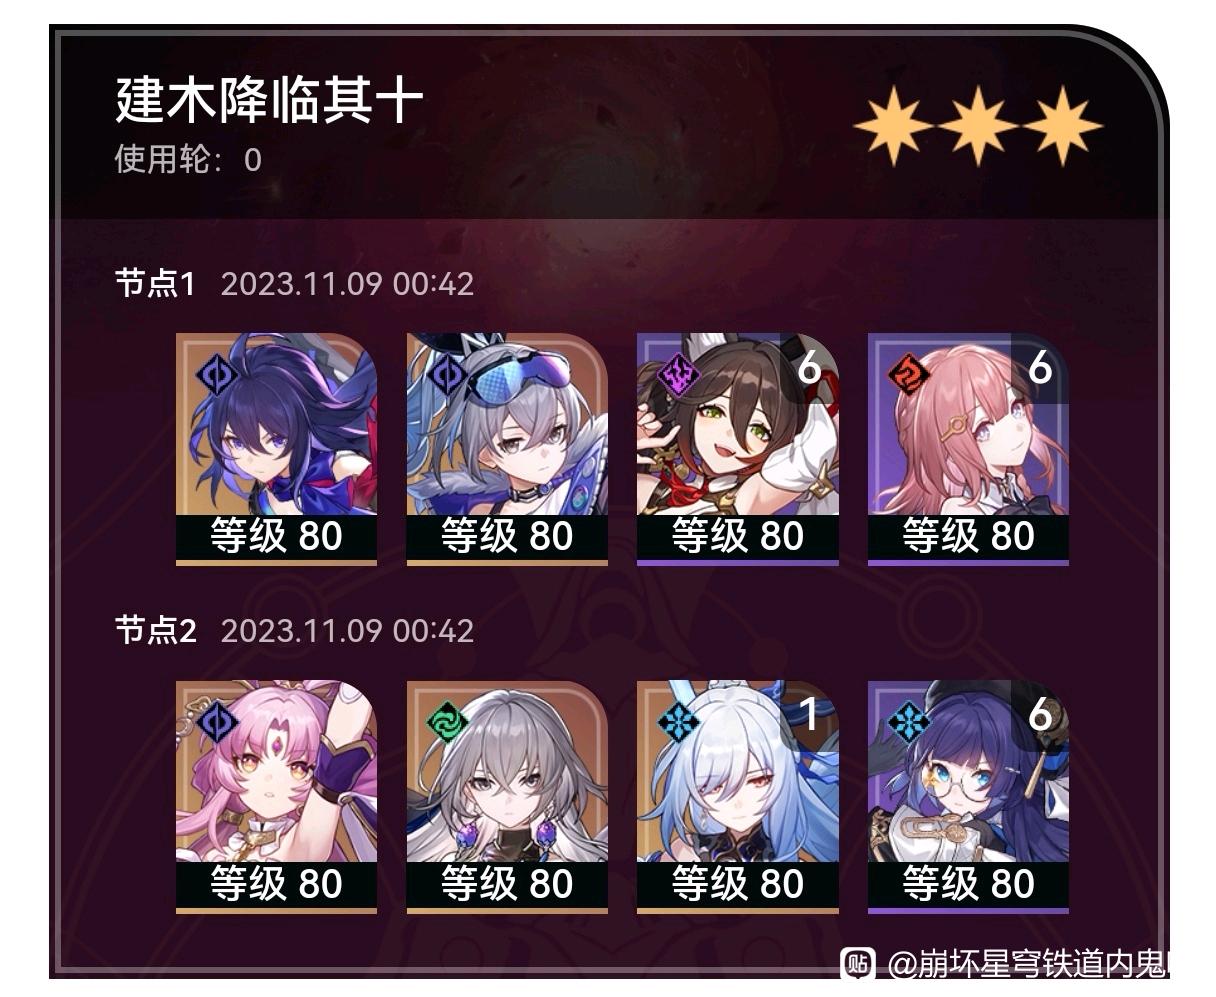Select Silver Wolf's portrait with goggles
Viewport: 1216px width, 997px height.
[x=507, y=449]
